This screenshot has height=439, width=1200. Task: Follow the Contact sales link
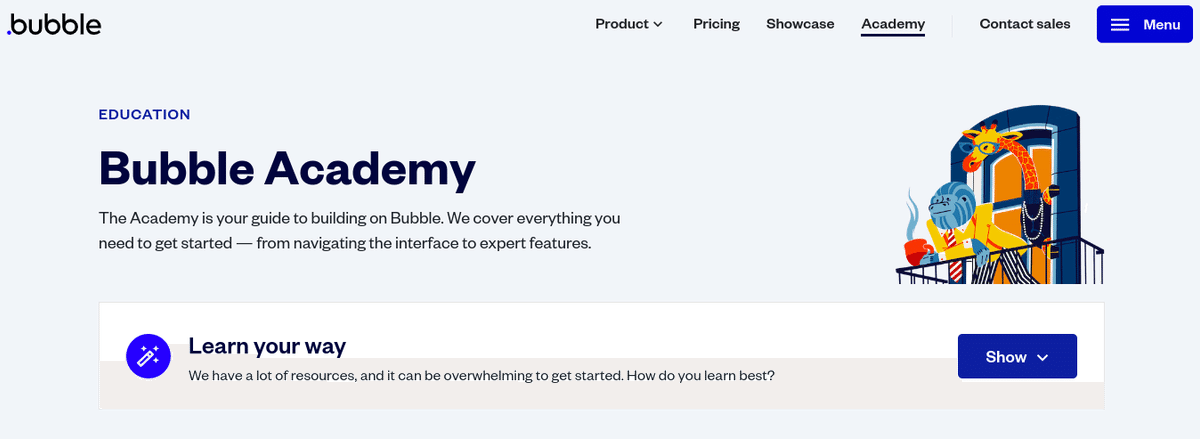tap(1025, 24)
